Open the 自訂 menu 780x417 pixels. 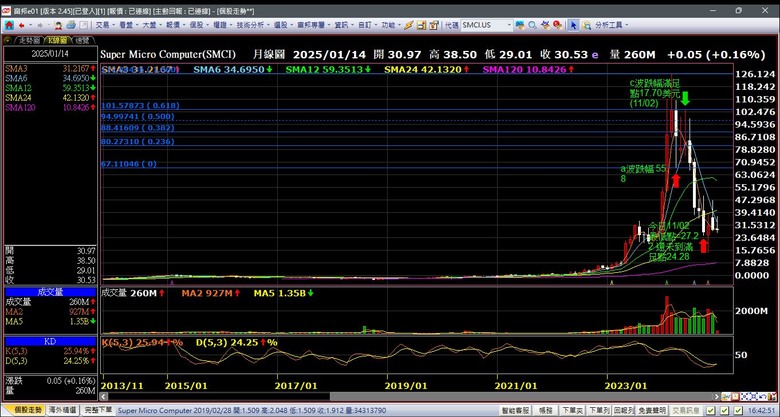(x=368, y=25)
